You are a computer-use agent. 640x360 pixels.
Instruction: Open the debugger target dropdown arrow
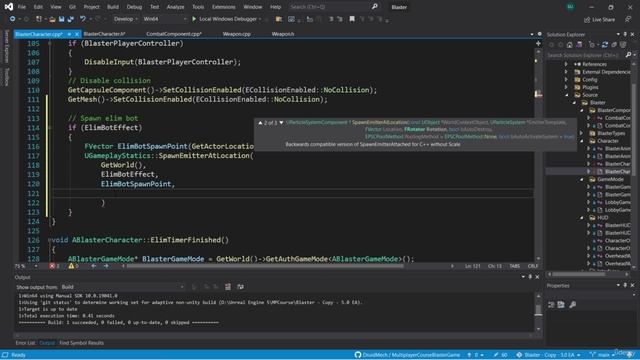[260, 19]
